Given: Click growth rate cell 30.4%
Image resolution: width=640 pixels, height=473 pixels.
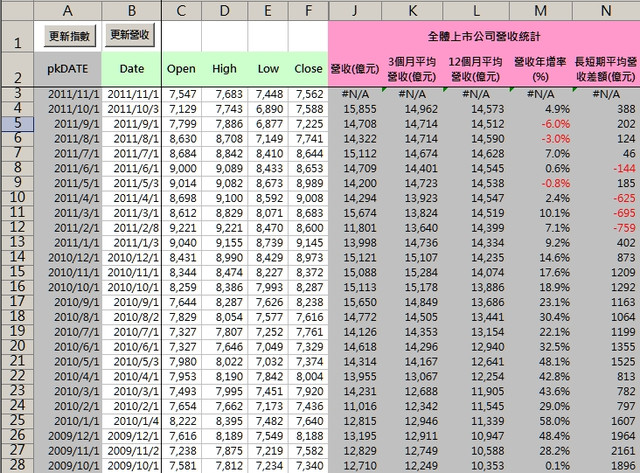Looking at the screenshot, I should pyautogui.click(x=540, y=317).
